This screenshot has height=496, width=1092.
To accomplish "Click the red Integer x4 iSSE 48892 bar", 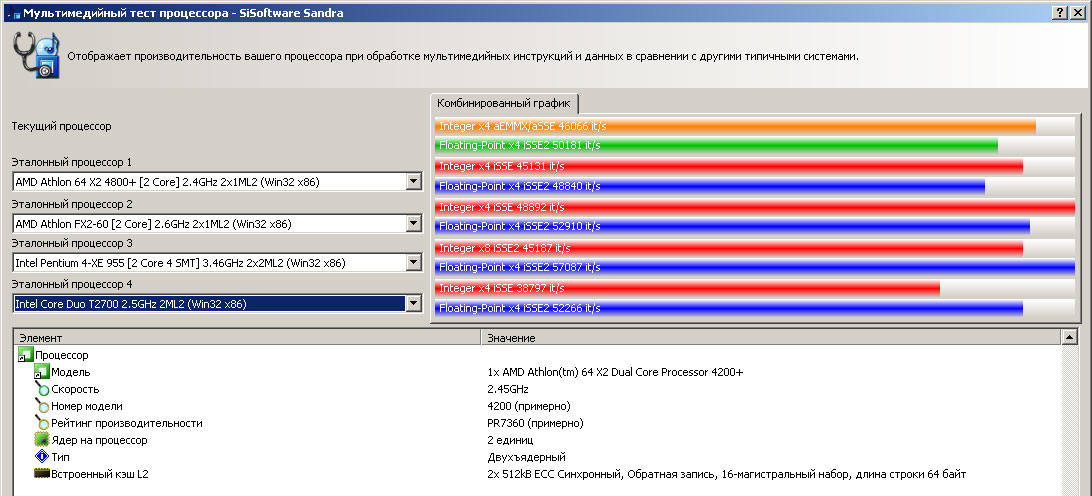I will [x=755, y=207].
